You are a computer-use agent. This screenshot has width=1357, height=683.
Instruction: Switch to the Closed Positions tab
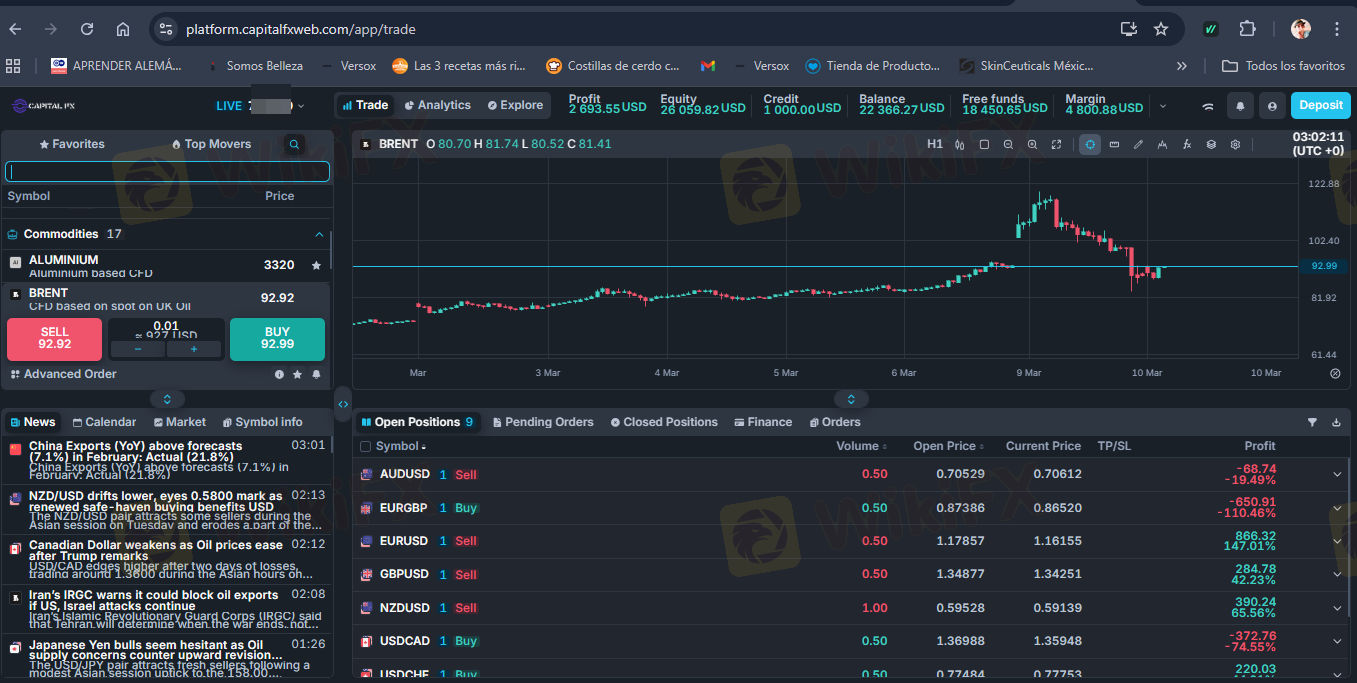(663, 422)
